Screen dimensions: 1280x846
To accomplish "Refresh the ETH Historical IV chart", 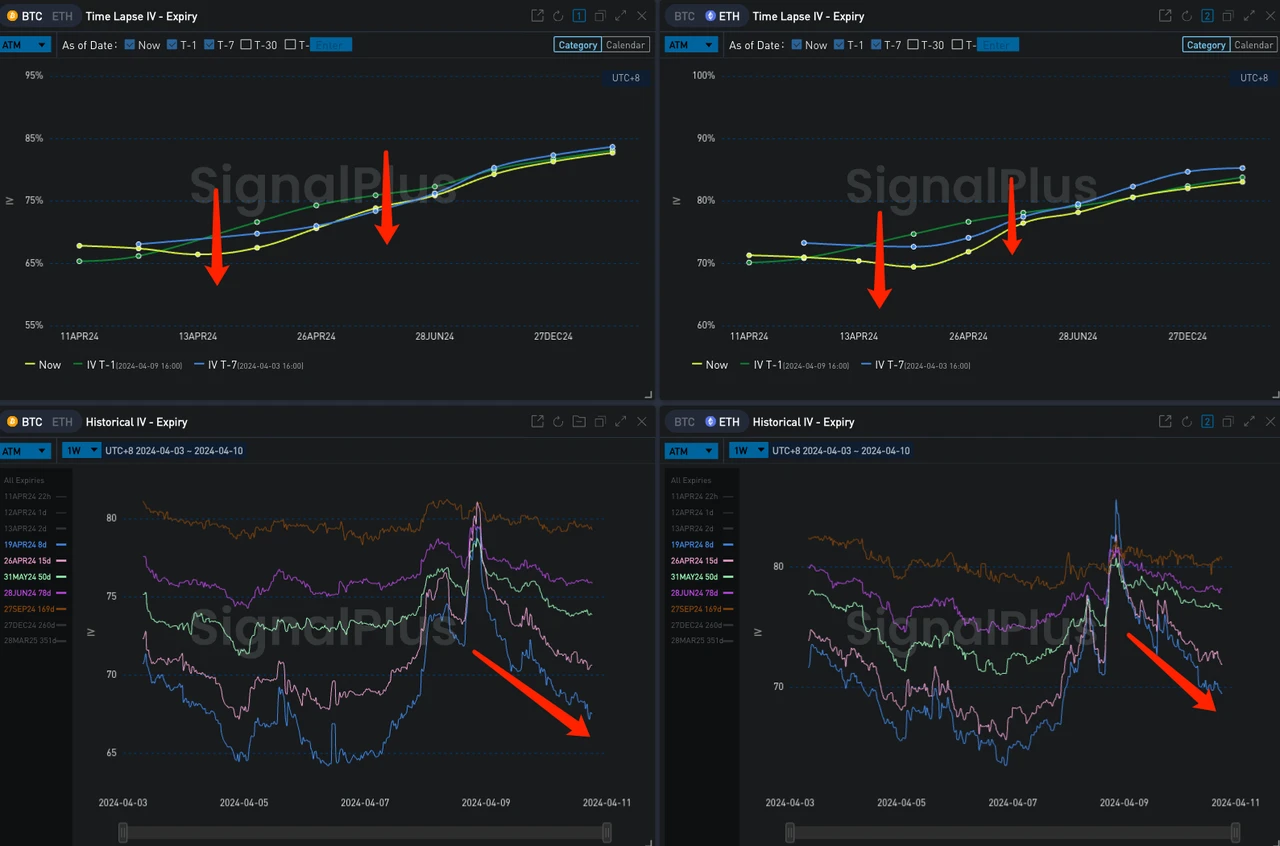I will pyautogui.click(x=1185, y=421).
